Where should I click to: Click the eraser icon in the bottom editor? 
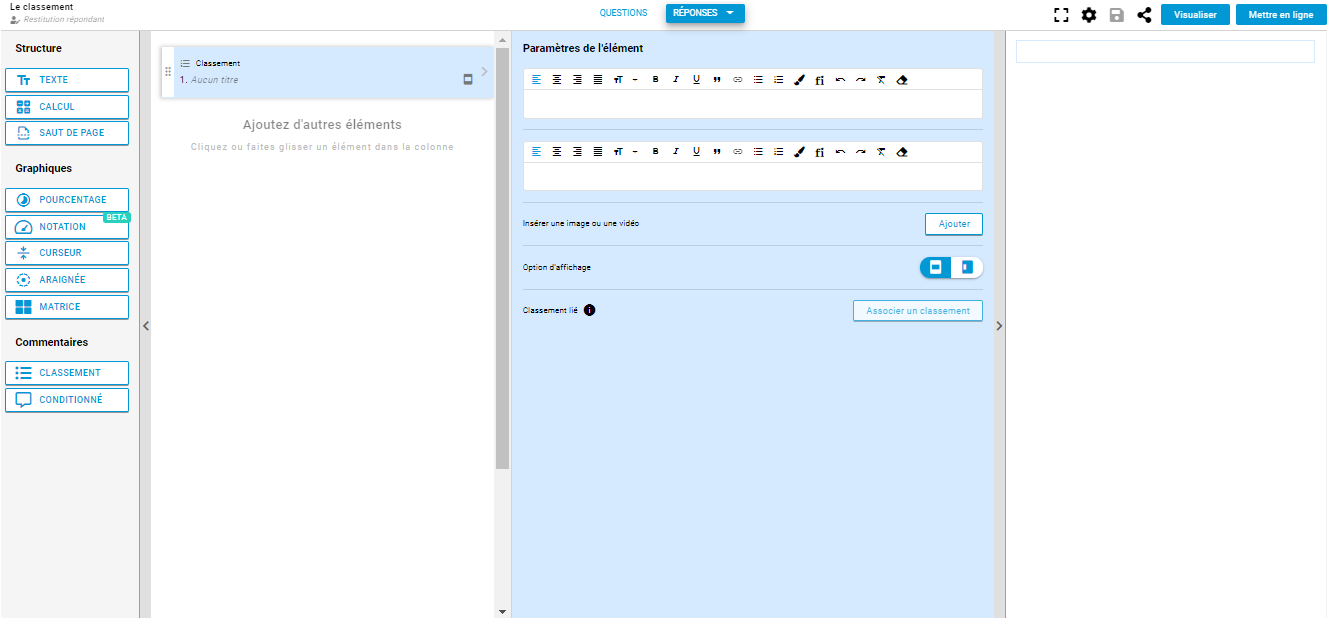[x=902, y=152]
